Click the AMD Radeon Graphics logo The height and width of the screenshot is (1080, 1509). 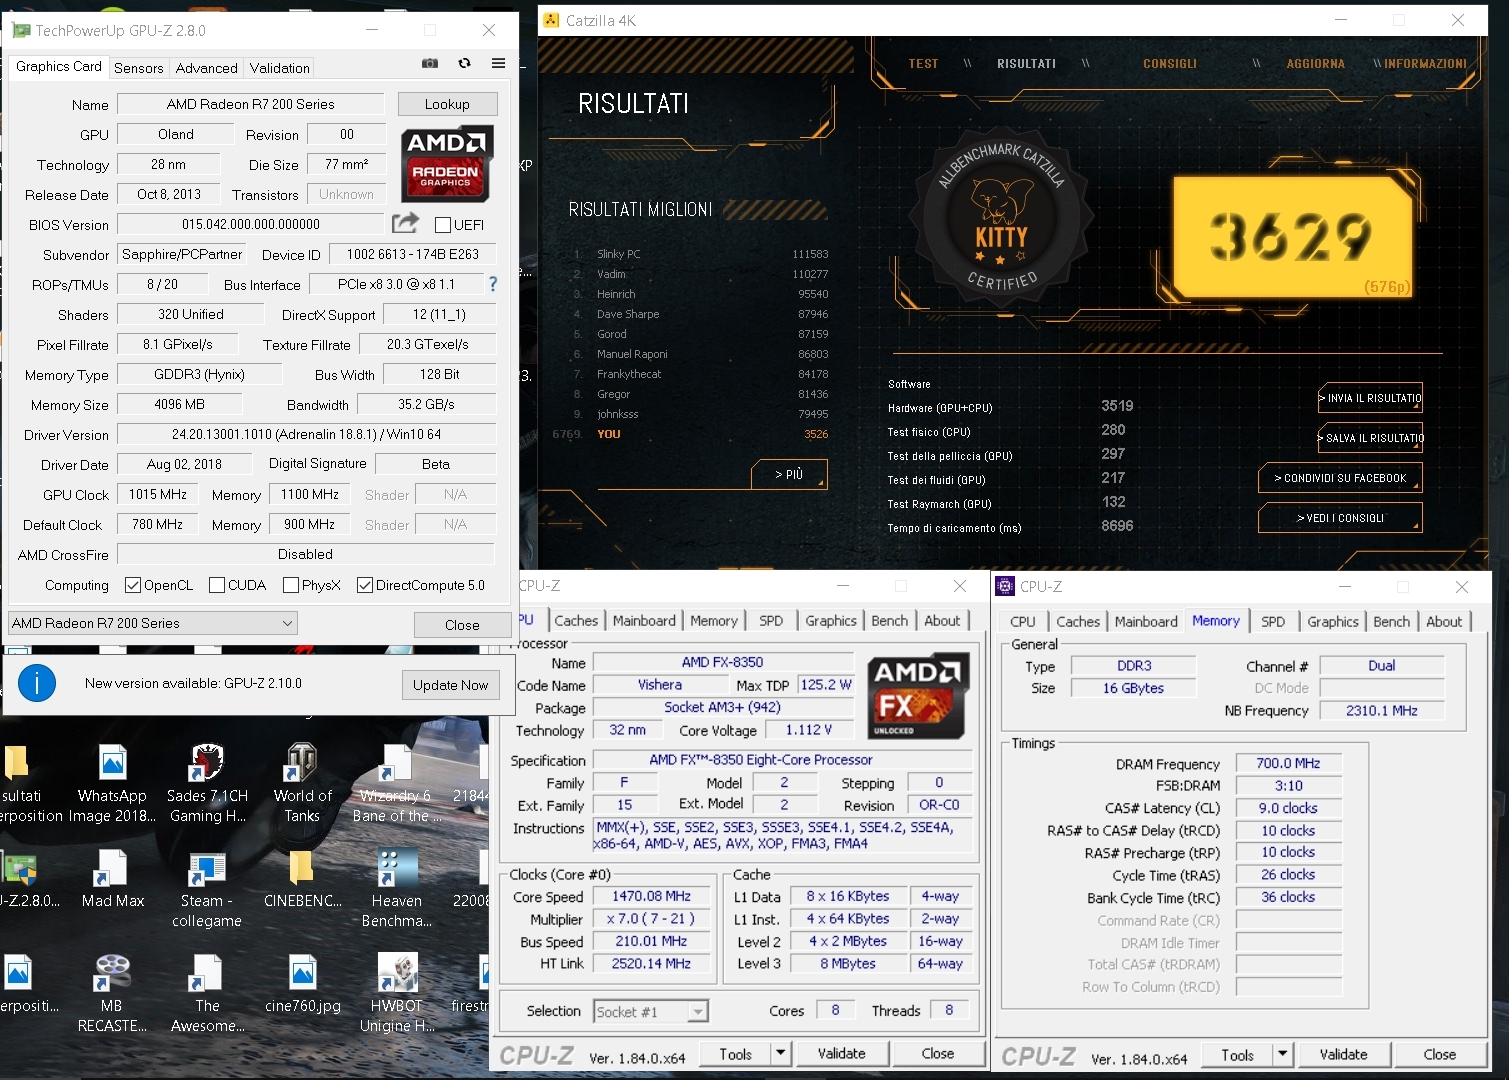(x=447, y=164)
